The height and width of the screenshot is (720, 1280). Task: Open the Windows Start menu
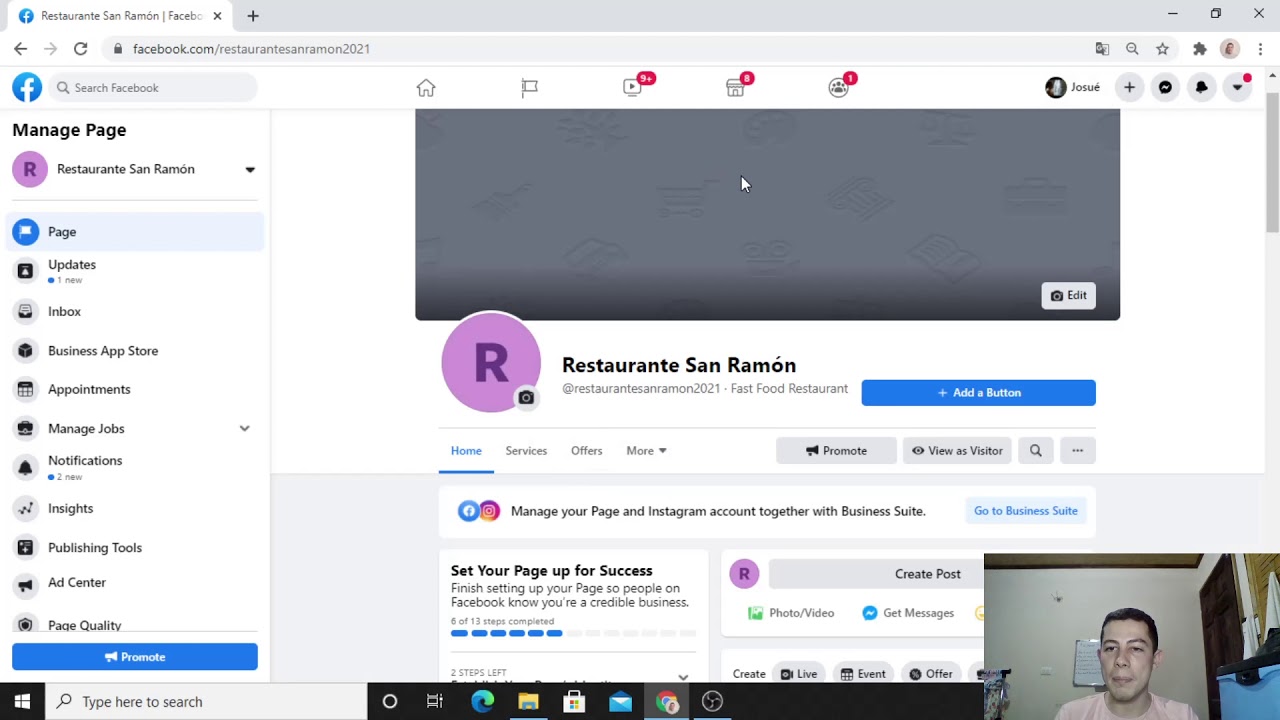tap(22, 702)
